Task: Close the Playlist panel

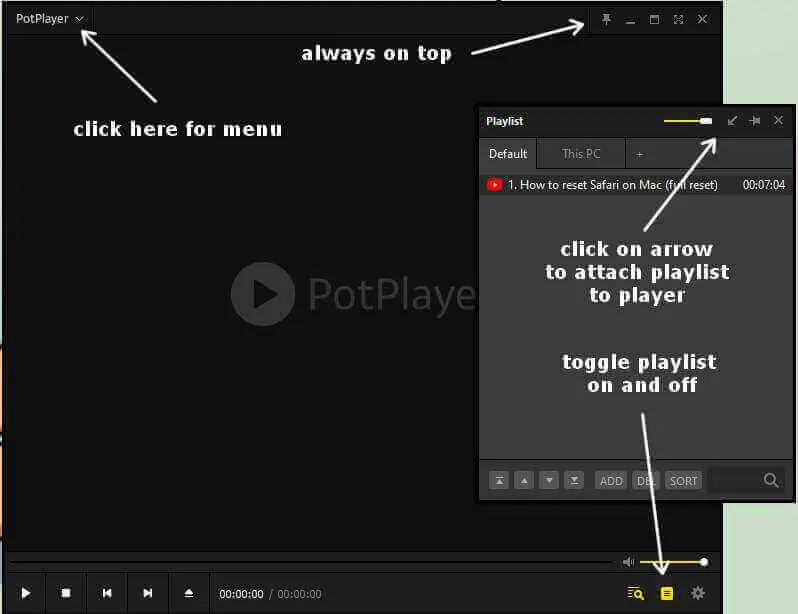Action: pos(778,120)
